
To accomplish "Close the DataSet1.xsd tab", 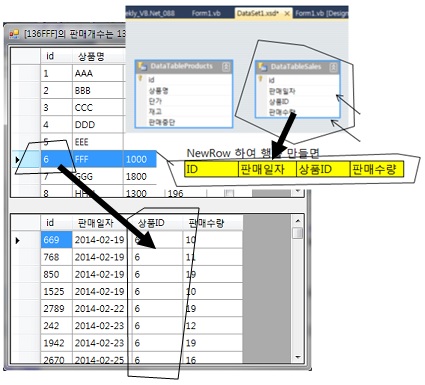I will pos(287,13).
